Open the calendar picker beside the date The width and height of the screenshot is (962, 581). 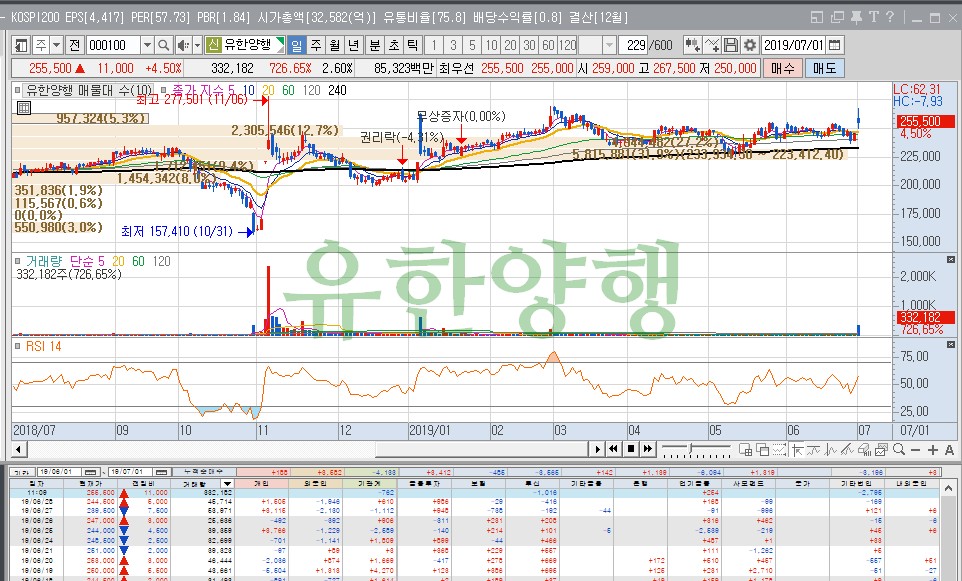point(834,45)
